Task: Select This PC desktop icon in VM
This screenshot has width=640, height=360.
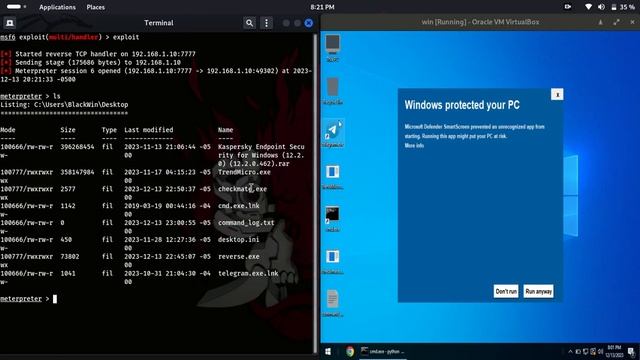Action: coord(333,48)
